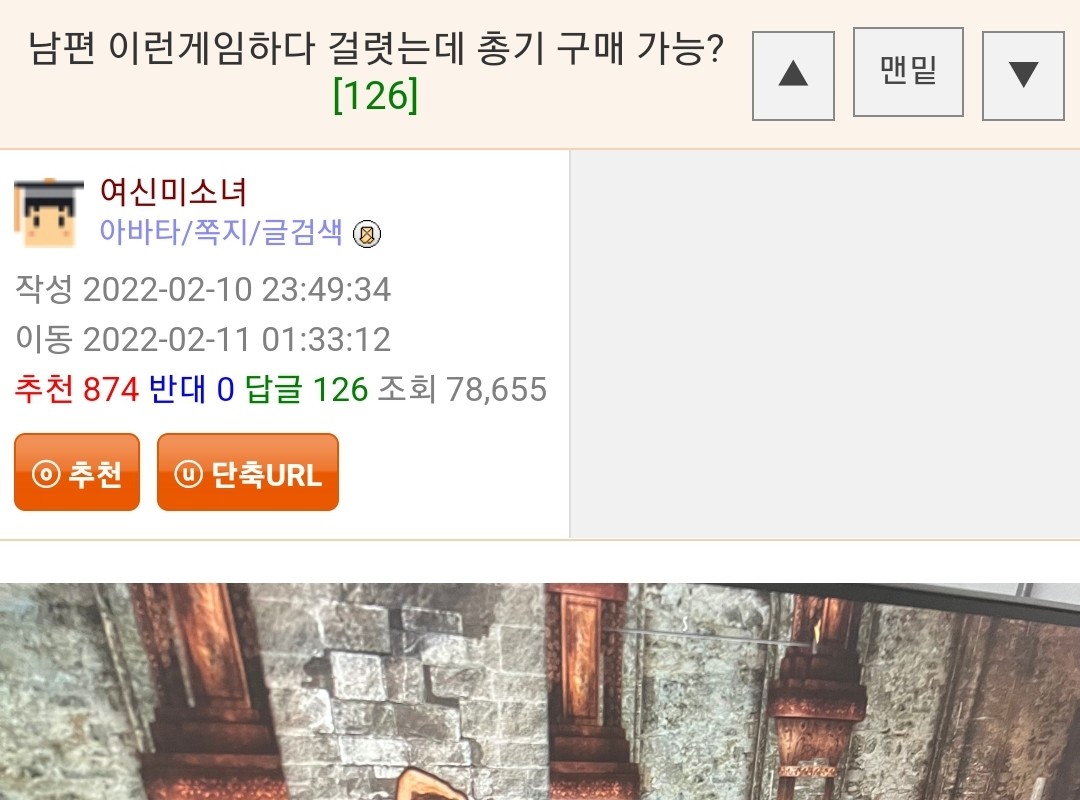
Task: Click the up arrow navigation button
Action: point(793,76)
